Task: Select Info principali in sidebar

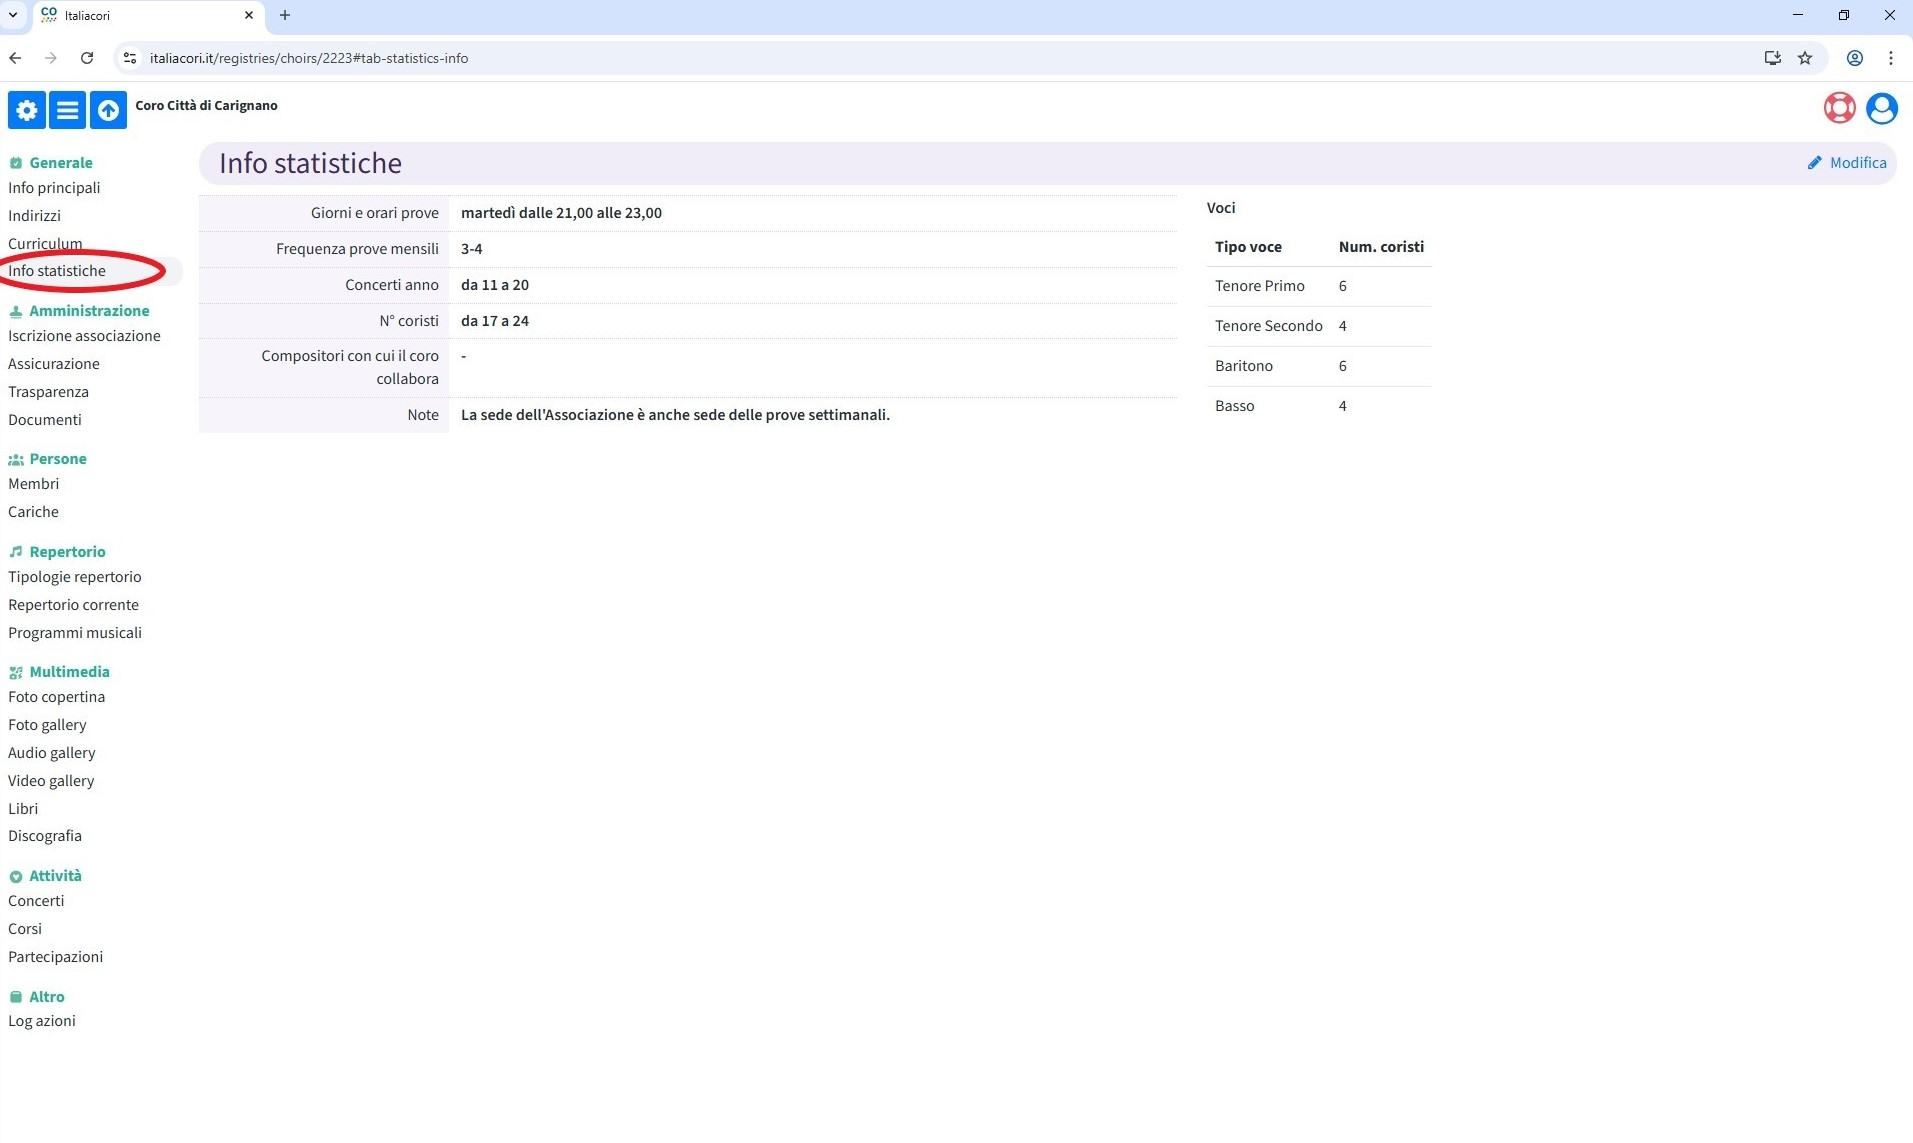Action: tap(54, 188)
